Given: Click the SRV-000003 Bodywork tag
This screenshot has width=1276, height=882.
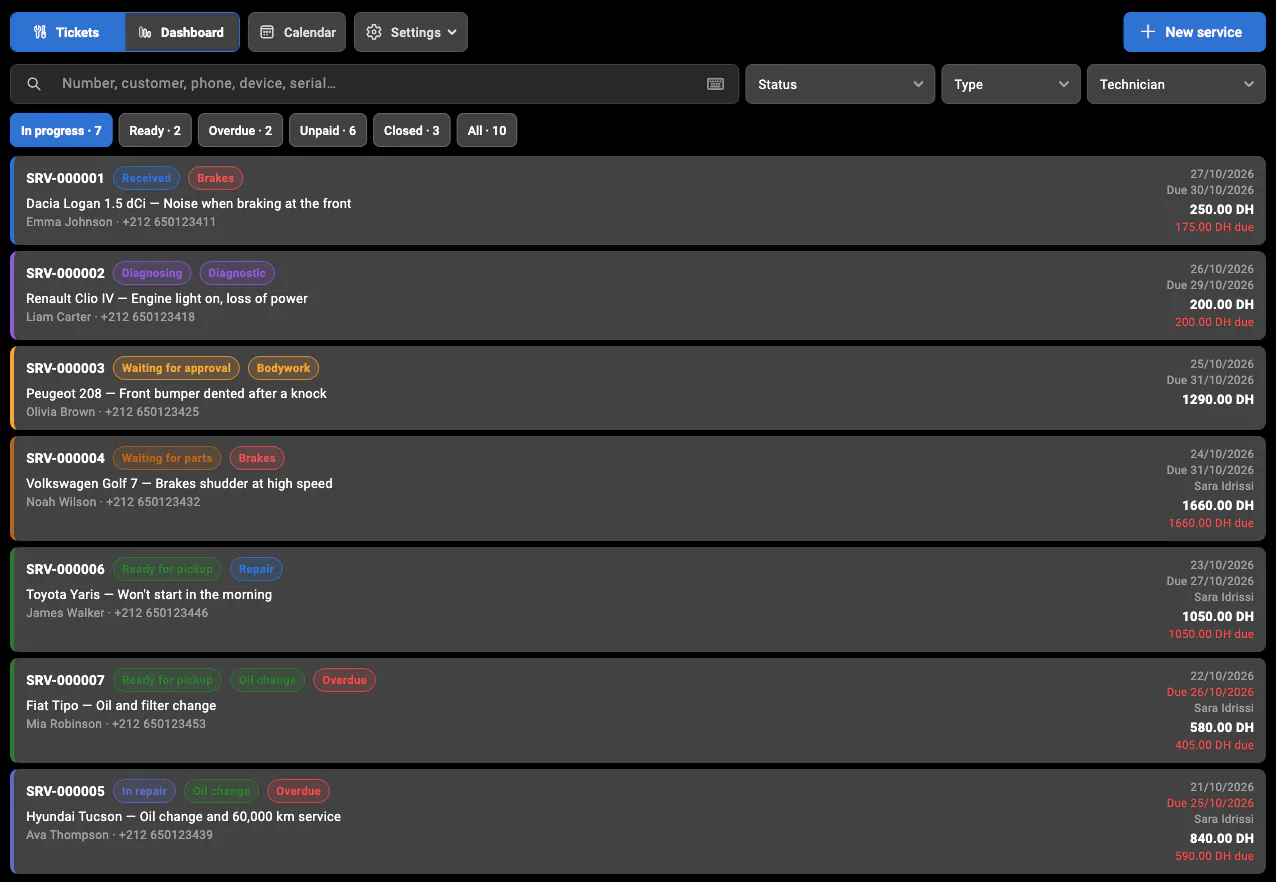Looking at the screenshot, I should (283, 368).
